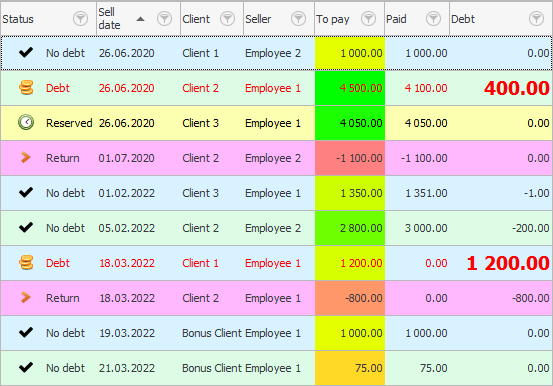This screenshot has height=386, width=553.
Task: Click Bonus Client in 21.03.2022 row
Action: [212, 368]
